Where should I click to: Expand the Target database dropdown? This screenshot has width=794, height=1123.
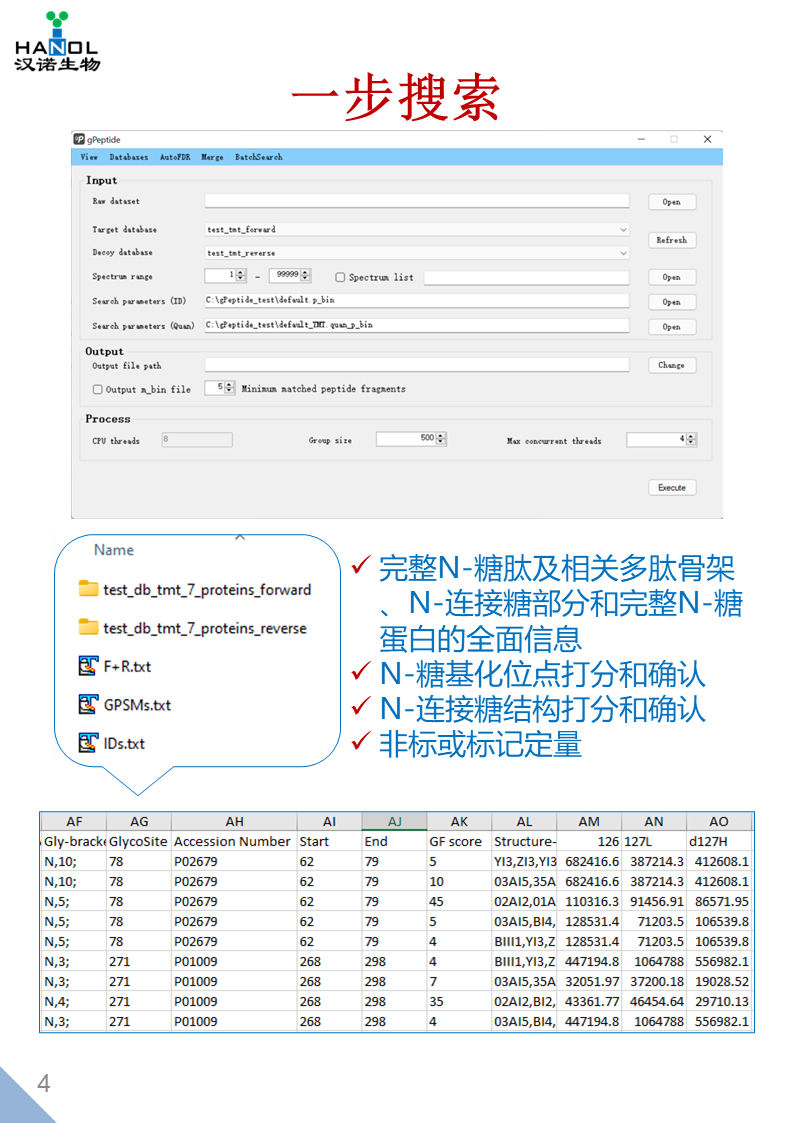pos(623,230)
